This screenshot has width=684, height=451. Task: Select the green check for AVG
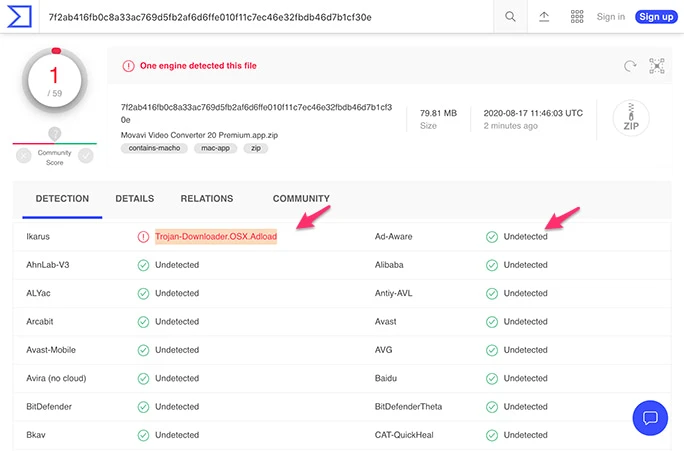pyautogui.click(x=492, y=350)
